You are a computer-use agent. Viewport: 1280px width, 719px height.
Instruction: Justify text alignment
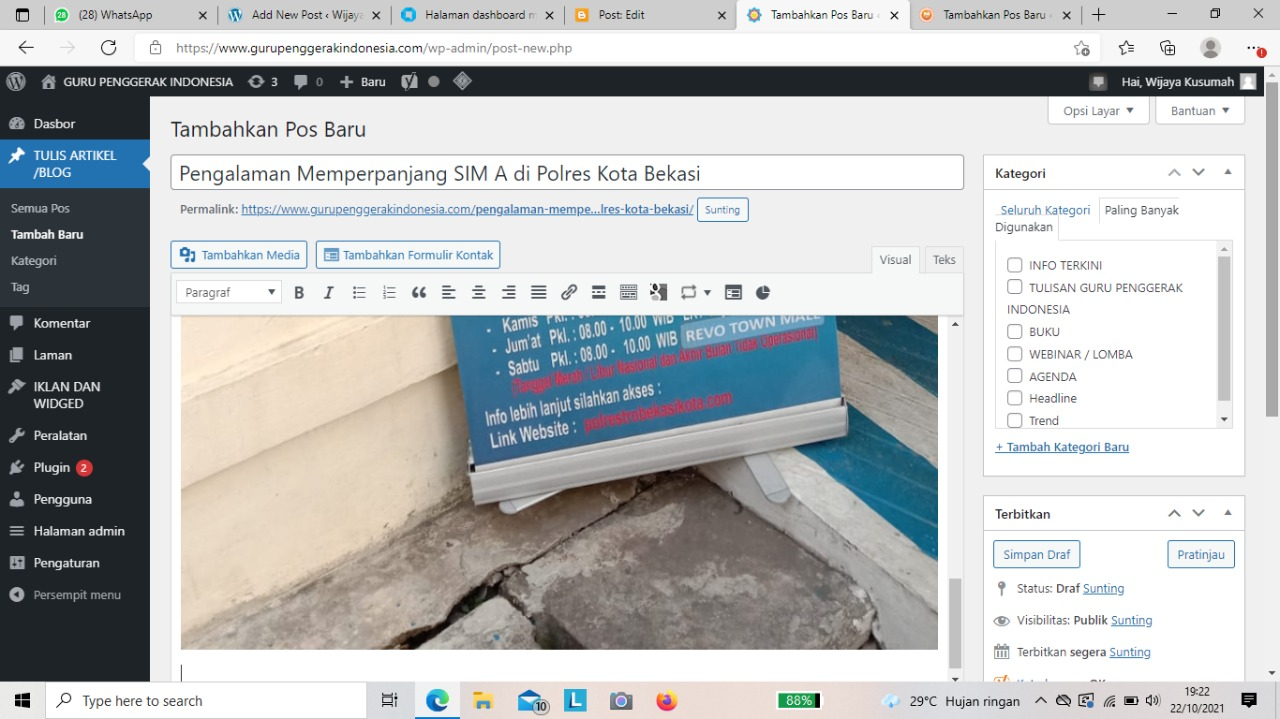(539, 293)
